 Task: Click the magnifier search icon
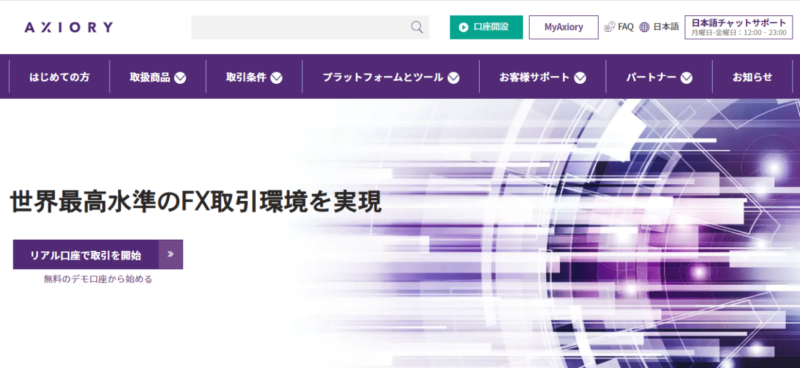coord(417,27)
